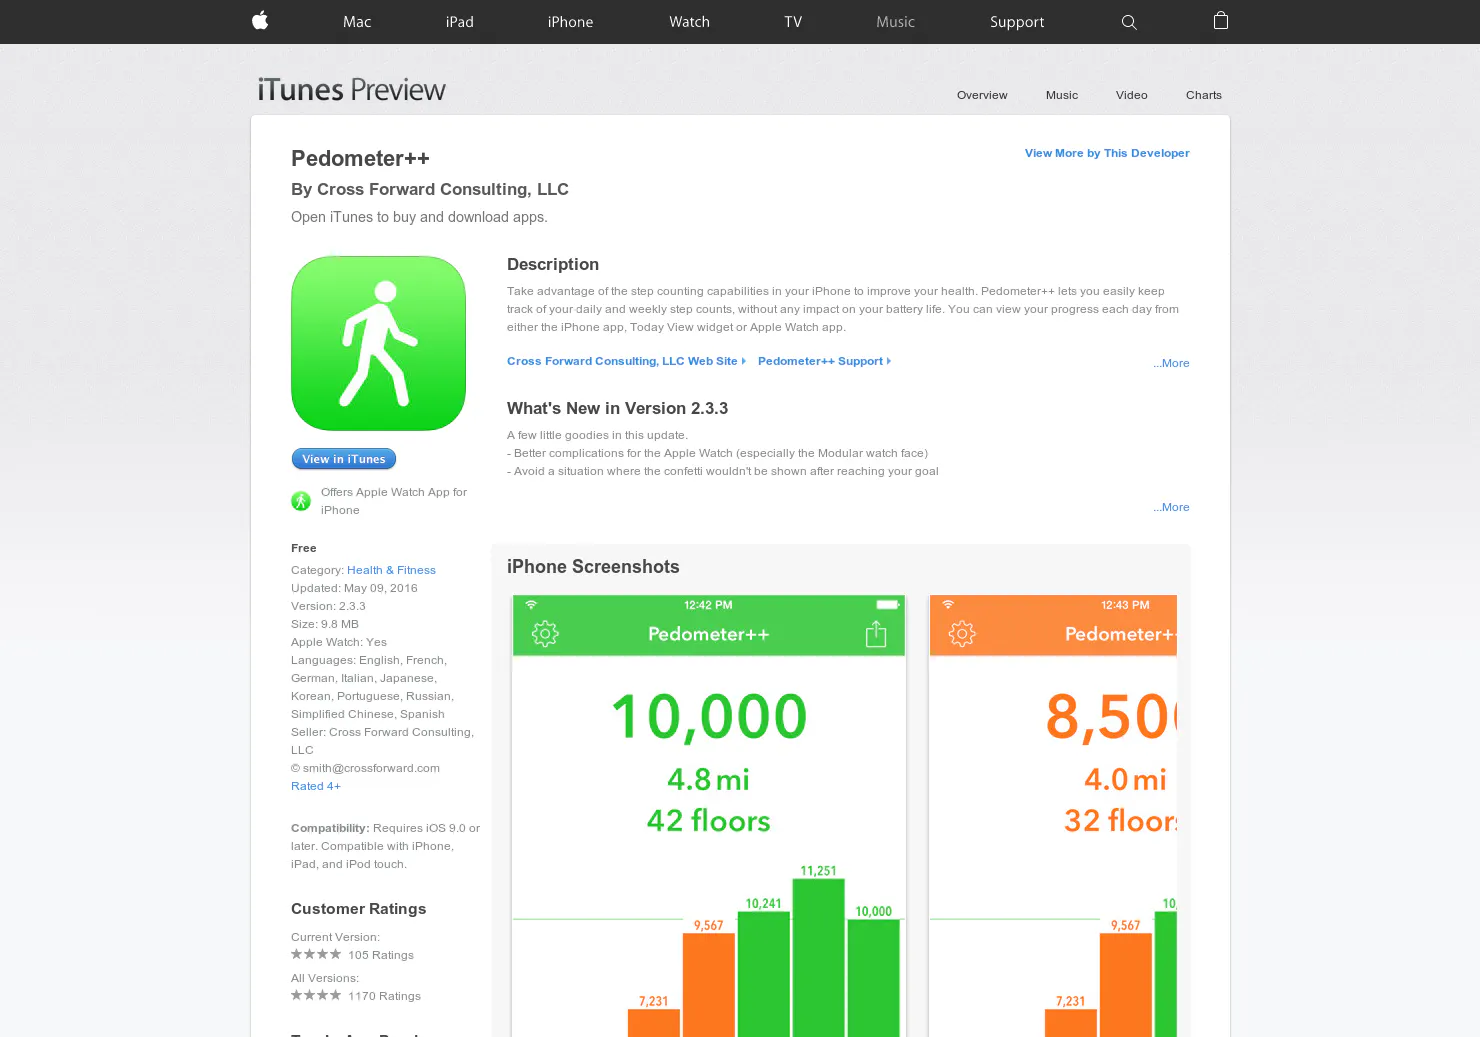The width and height of the screenshot is (1480, 1037).
Task: Click the small Apple Watch app badge icon
Action: (301, 501)
